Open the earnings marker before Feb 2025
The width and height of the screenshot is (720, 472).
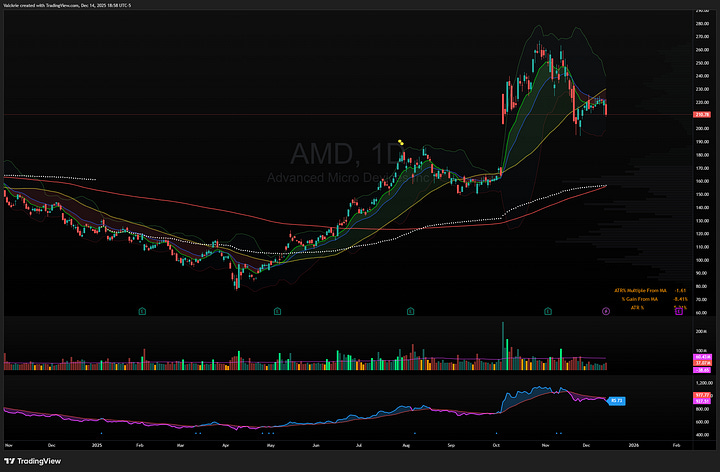pyautogui.click(x=142, y=311)
